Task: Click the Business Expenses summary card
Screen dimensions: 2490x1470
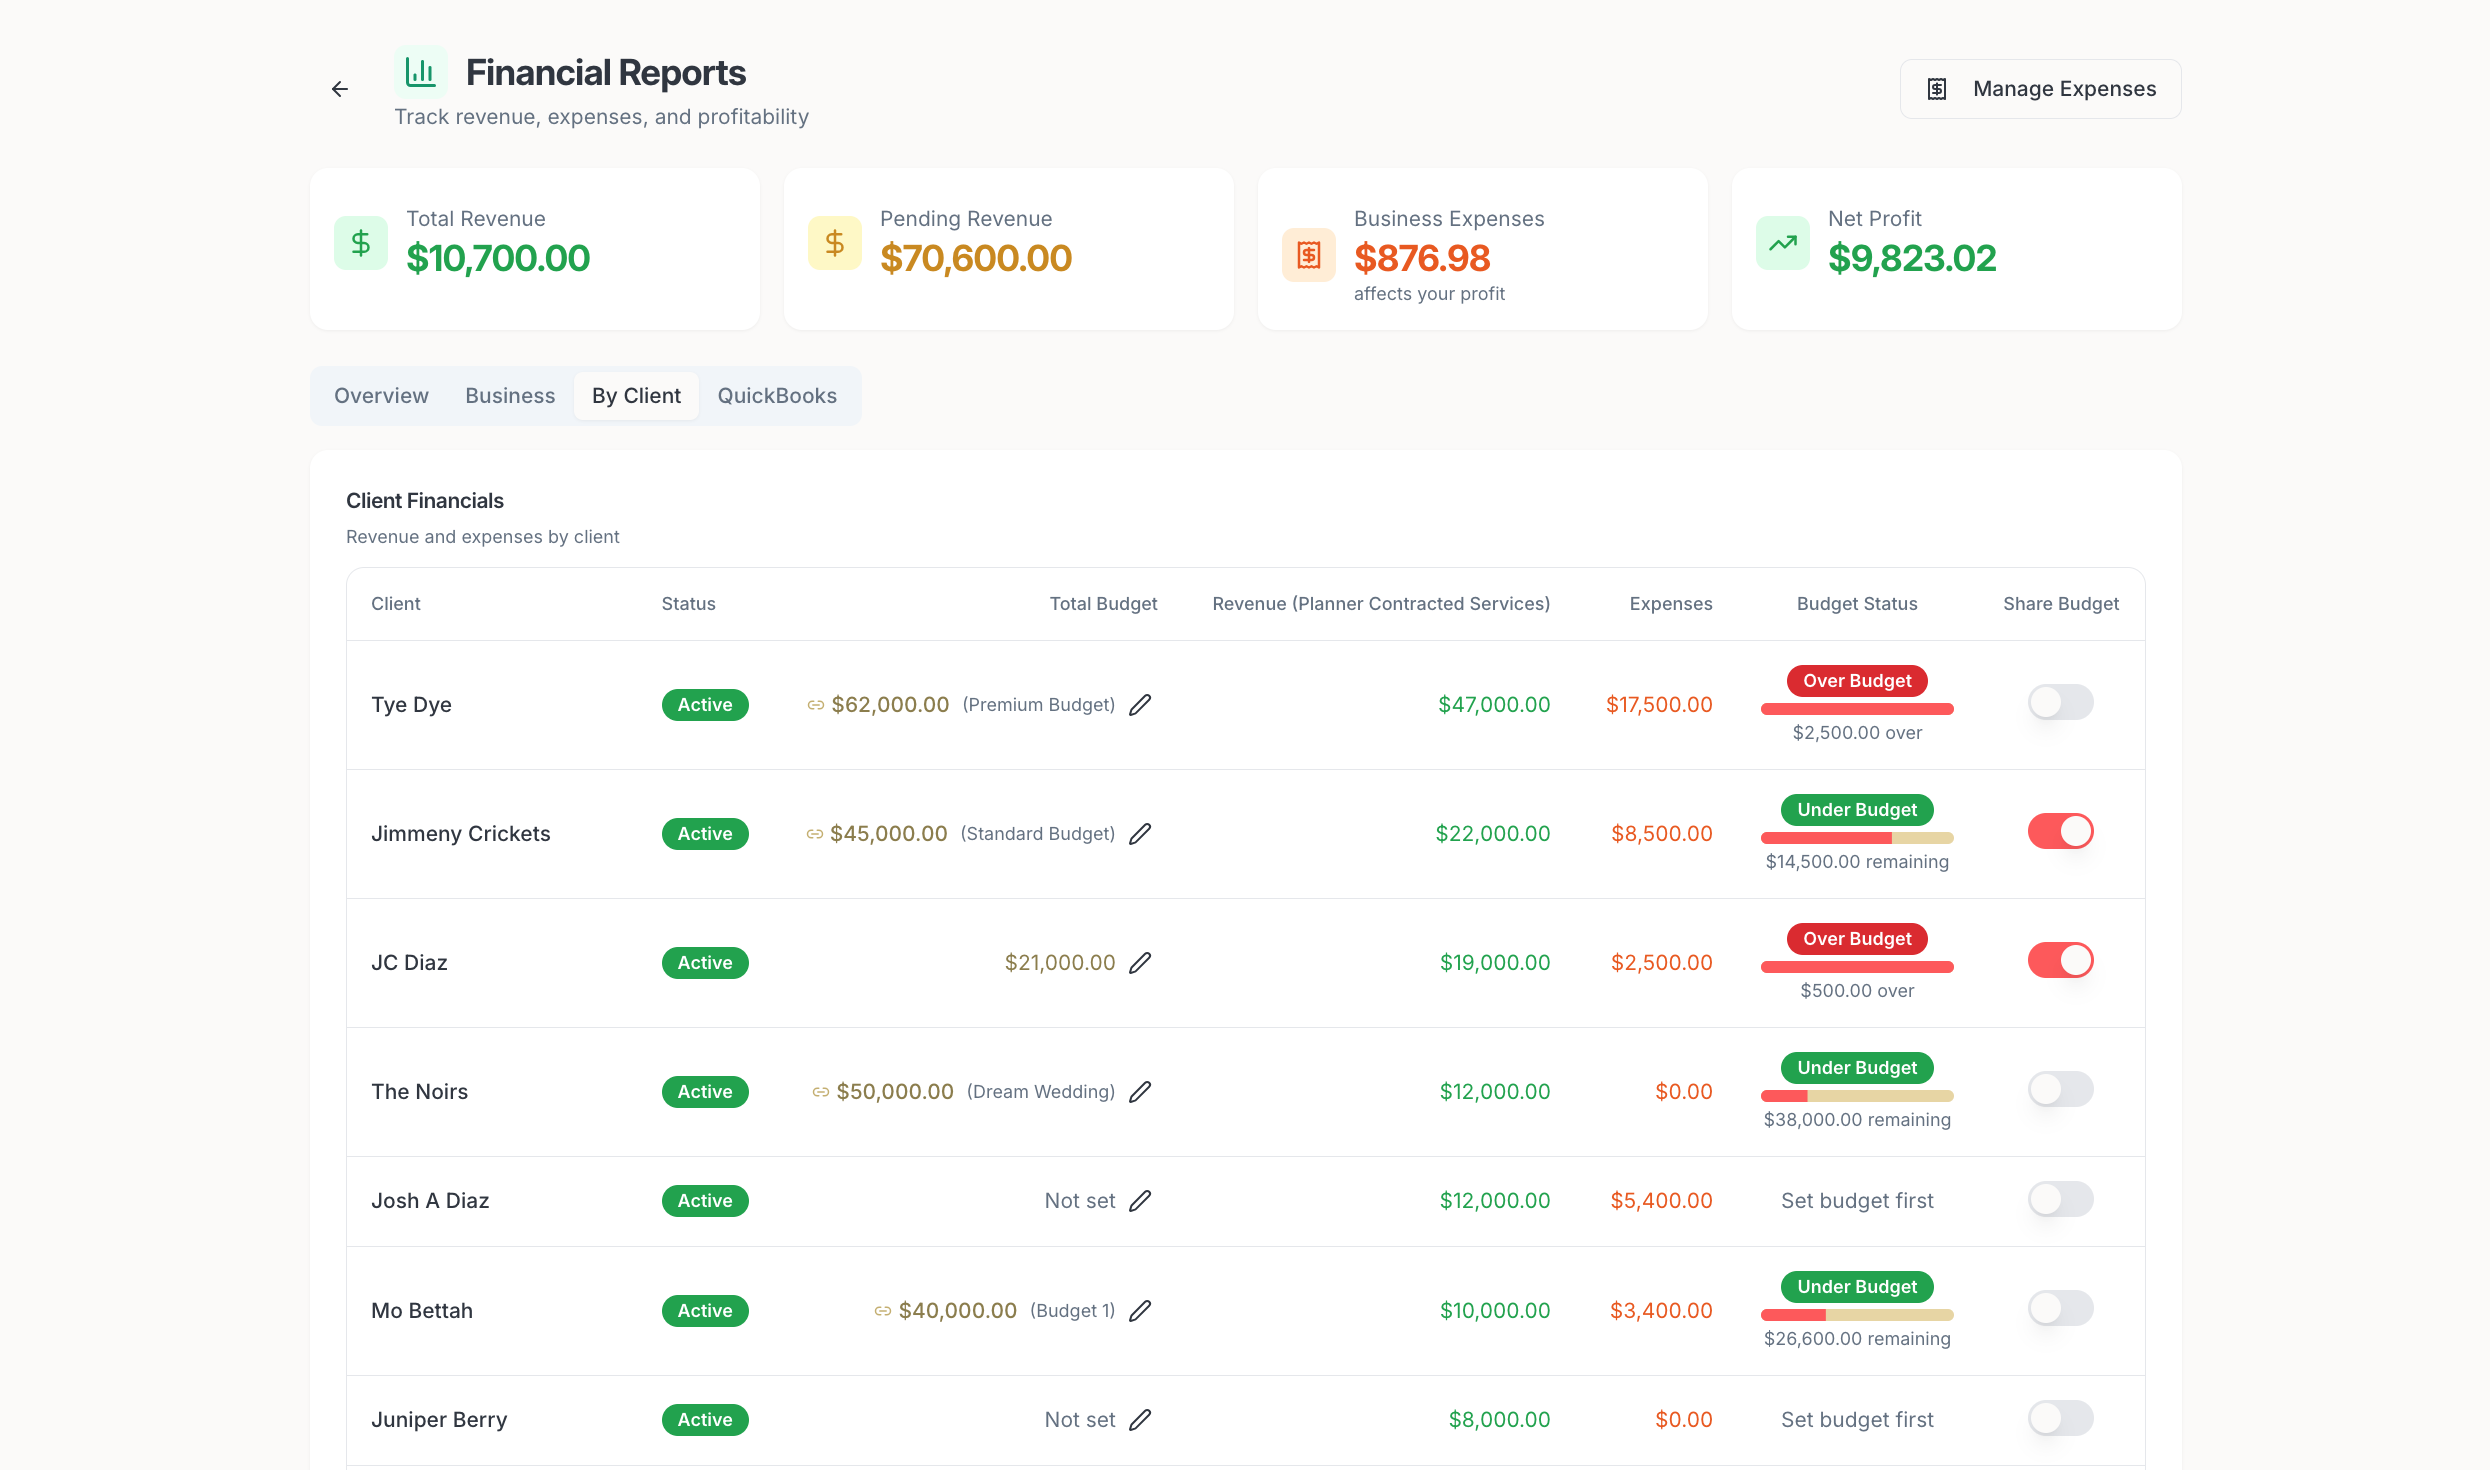Action: [x=1482, y=249]
